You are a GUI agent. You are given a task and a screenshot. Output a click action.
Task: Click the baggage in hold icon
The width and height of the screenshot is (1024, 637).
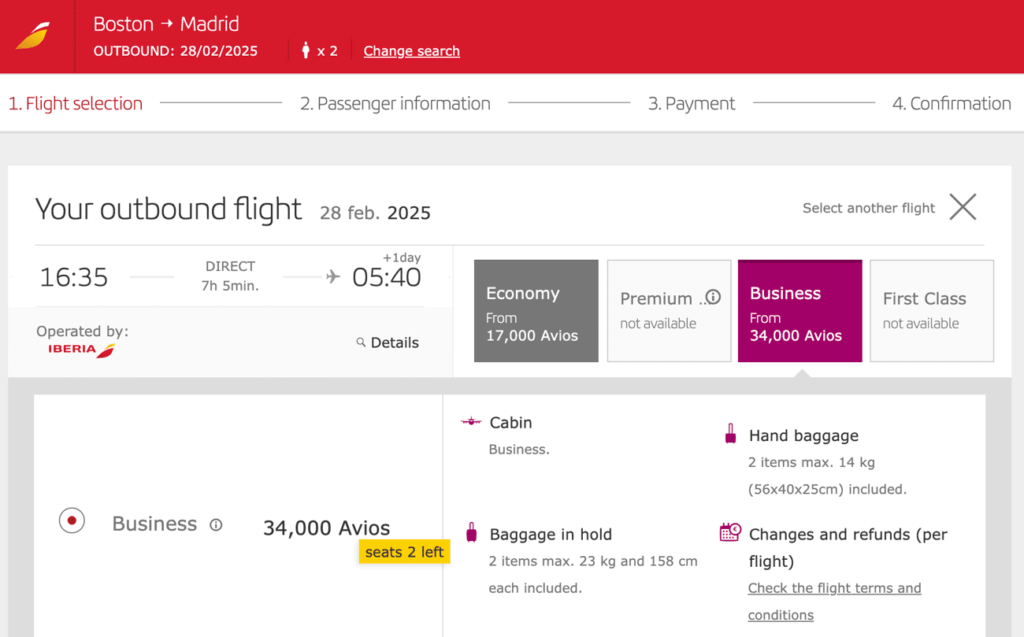click(469, 533)
